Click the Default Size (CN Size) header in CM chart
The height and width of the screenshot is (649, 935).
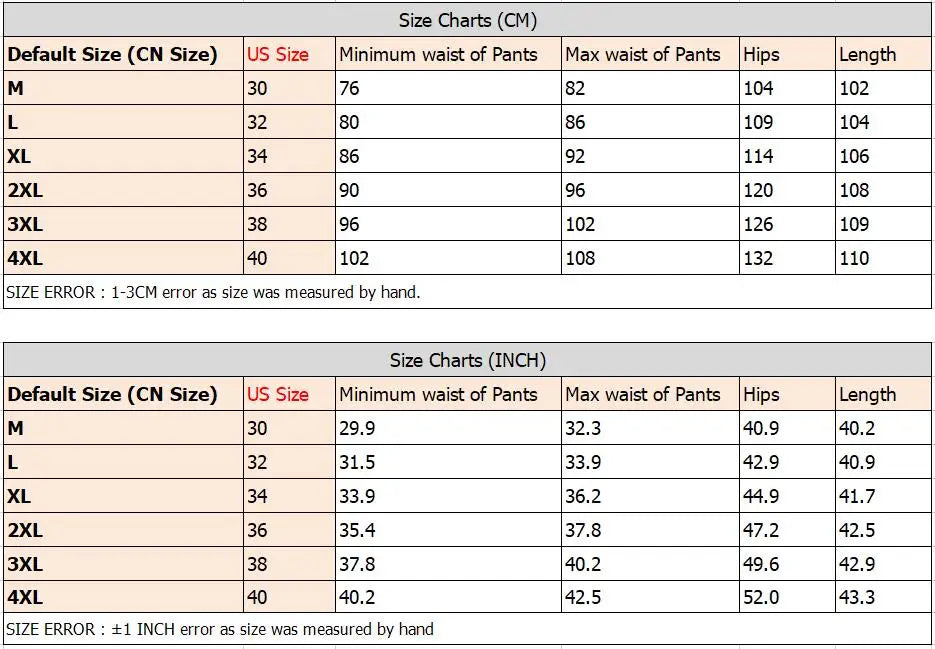112,54
